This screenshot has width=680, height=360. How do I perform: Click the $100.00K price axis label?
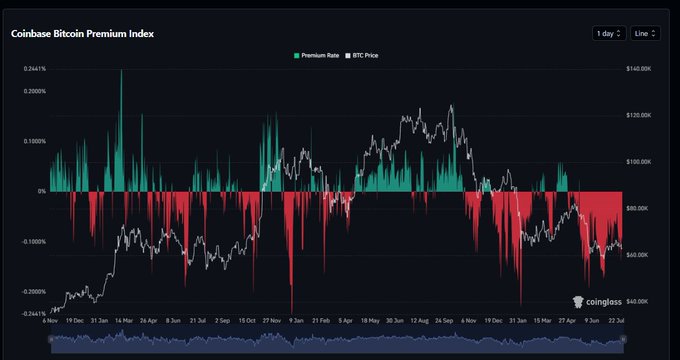click(639, 162)
